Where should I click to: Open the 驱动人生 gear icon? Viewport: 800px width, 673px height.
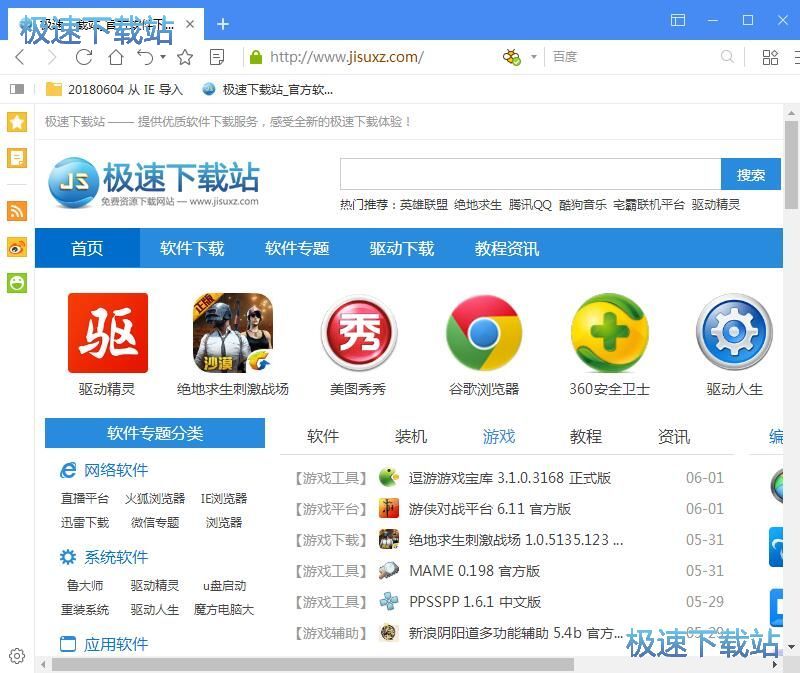click(x=734, y=333)
